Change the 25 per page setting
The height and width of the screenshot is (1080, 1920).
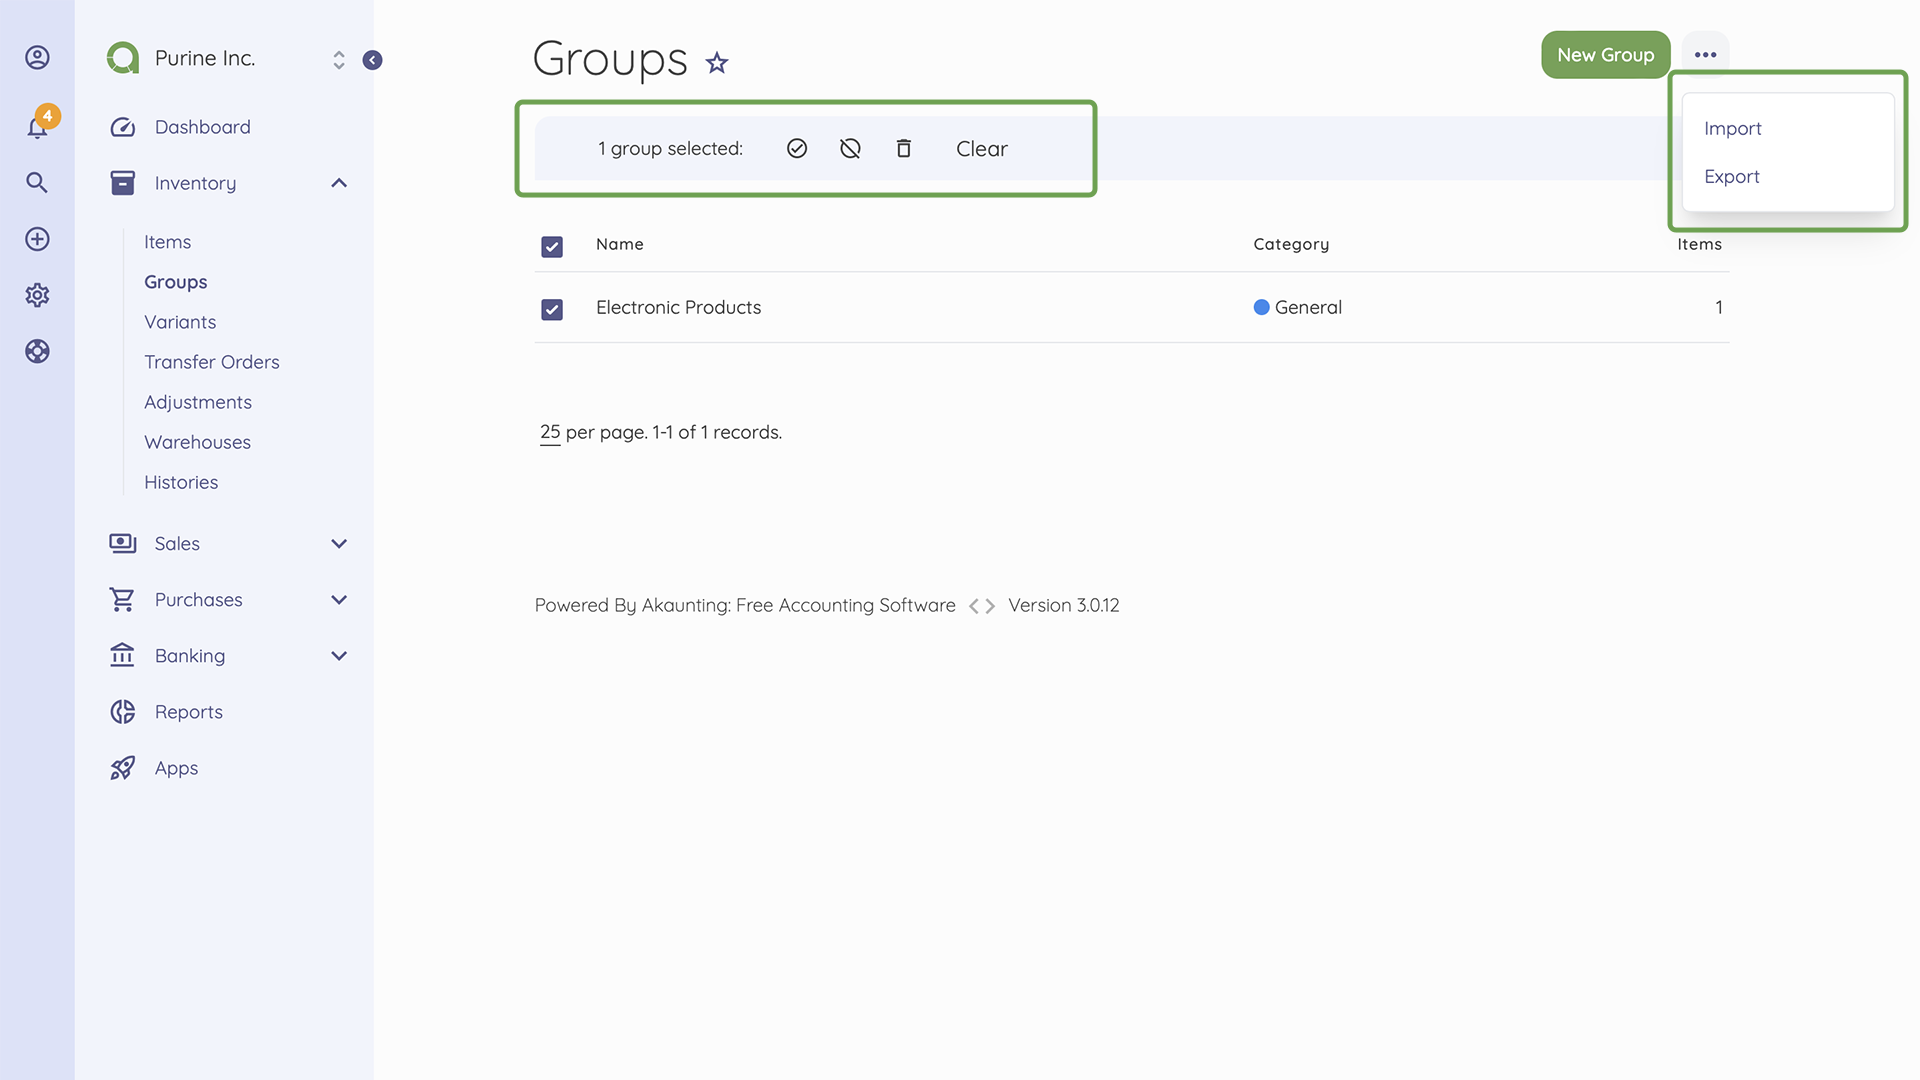click(549, 432)
